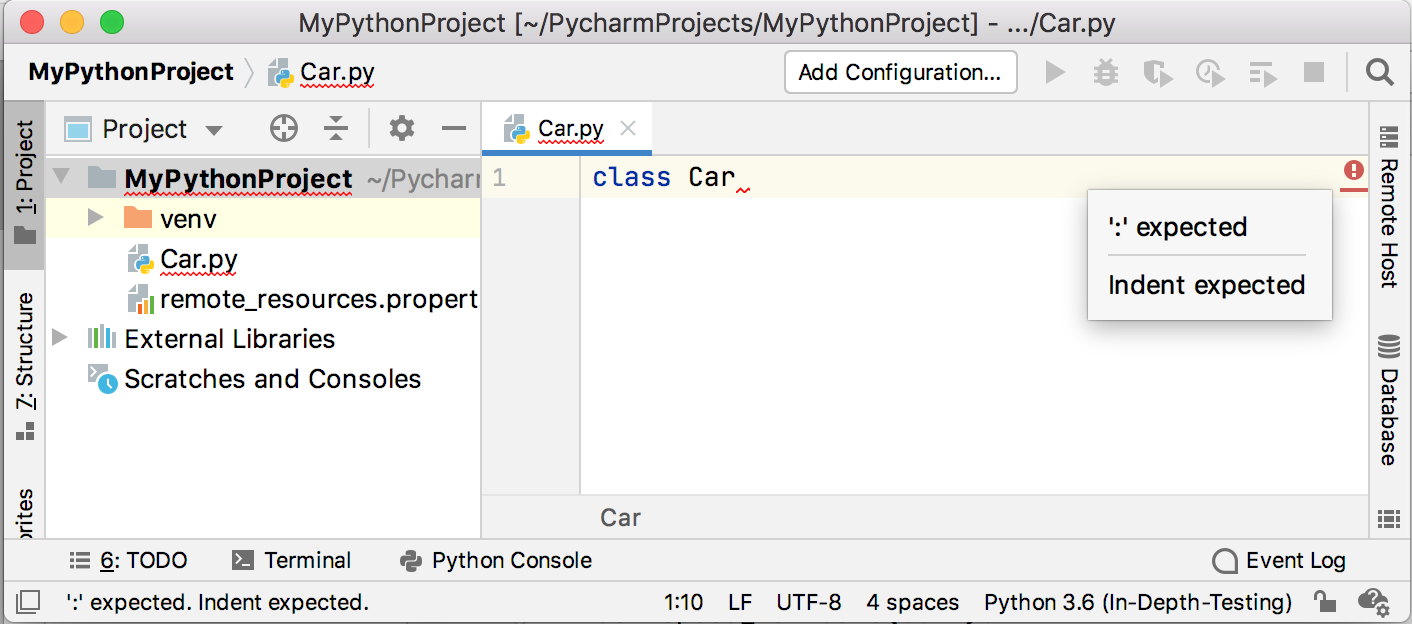Click Car.py breadcrumb in navigation bar
The height and width of the screenshot is (624, 1412).
click(x=322, y=73)
